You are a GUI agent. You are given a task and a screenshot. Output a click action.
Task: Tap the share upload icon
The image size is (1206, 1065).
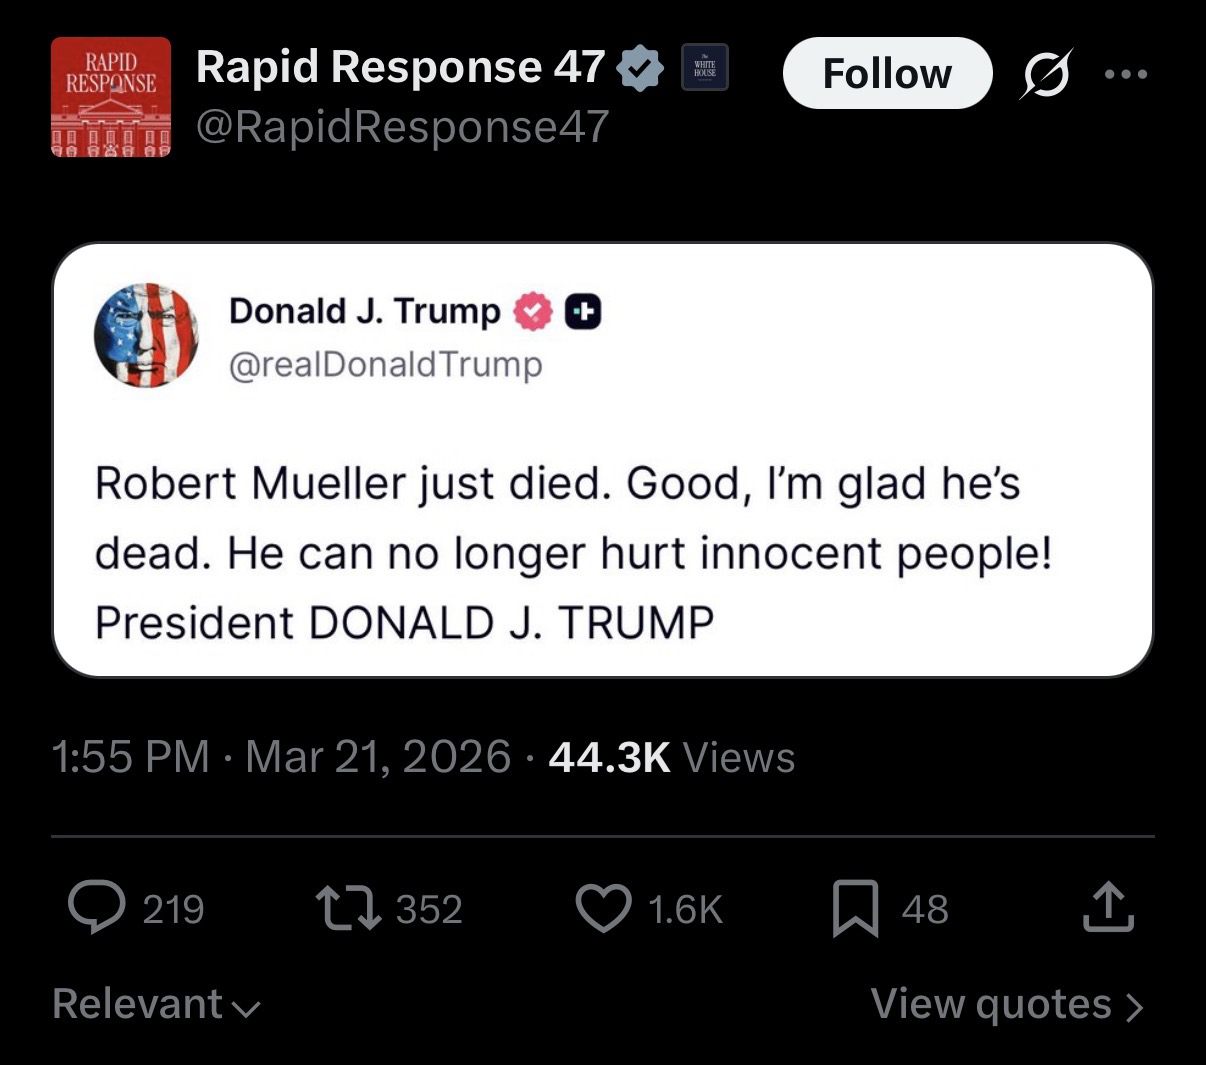pos(1108,907)
